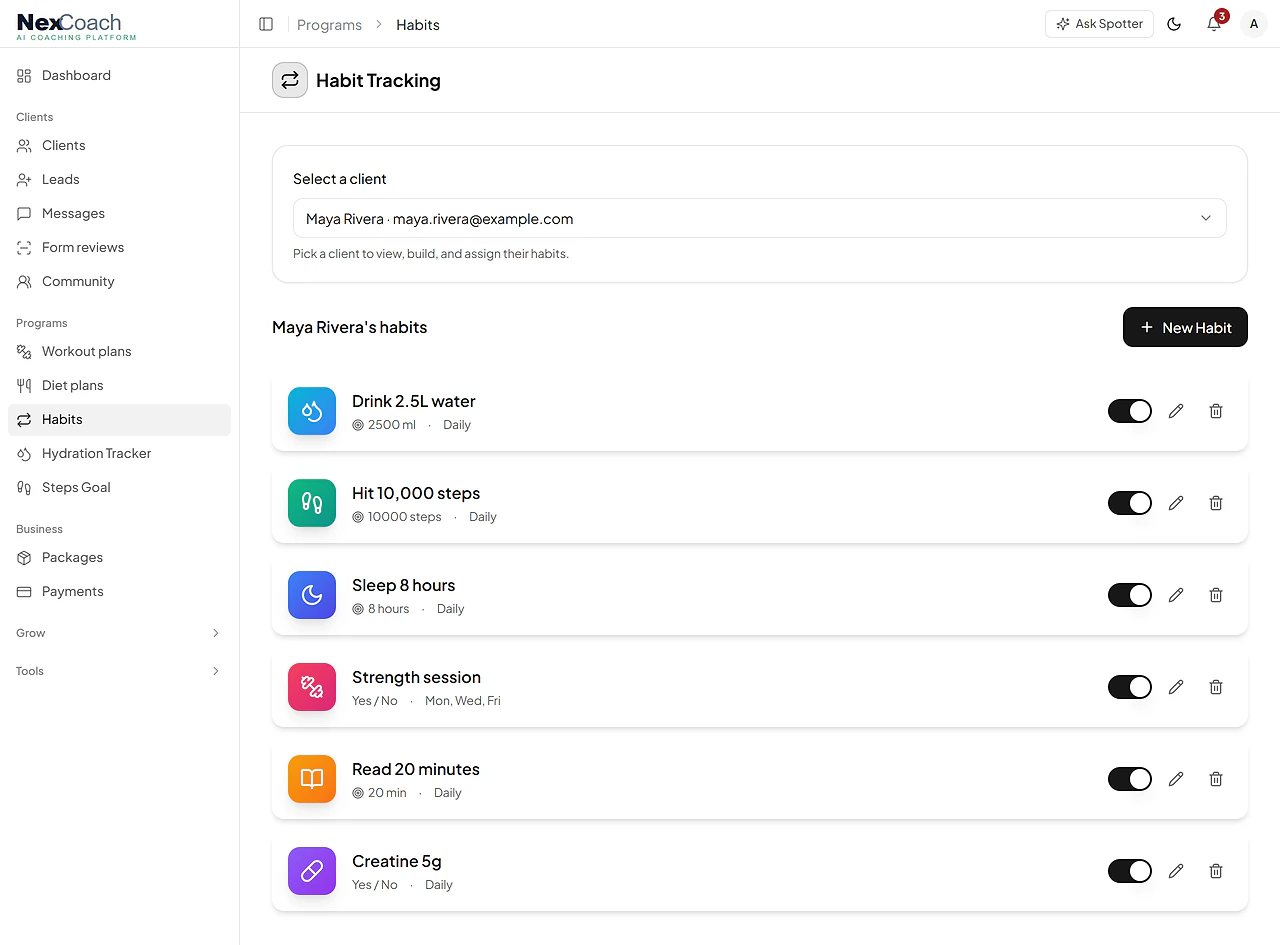Disable the Drink 2.5L water habit toggle

1130,411
